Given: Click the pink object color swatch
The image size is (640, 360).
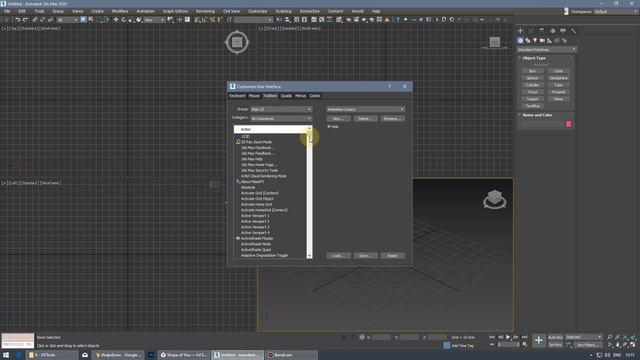Looking at the screenshot, I should click(568, 124).
